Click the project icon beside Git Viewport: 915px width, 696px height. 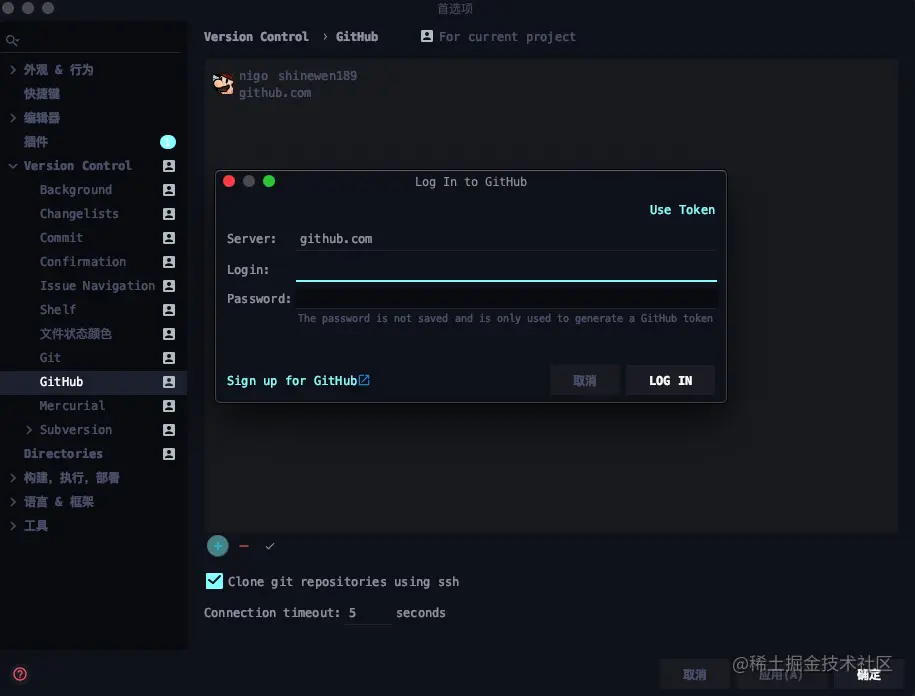(169, 358)
